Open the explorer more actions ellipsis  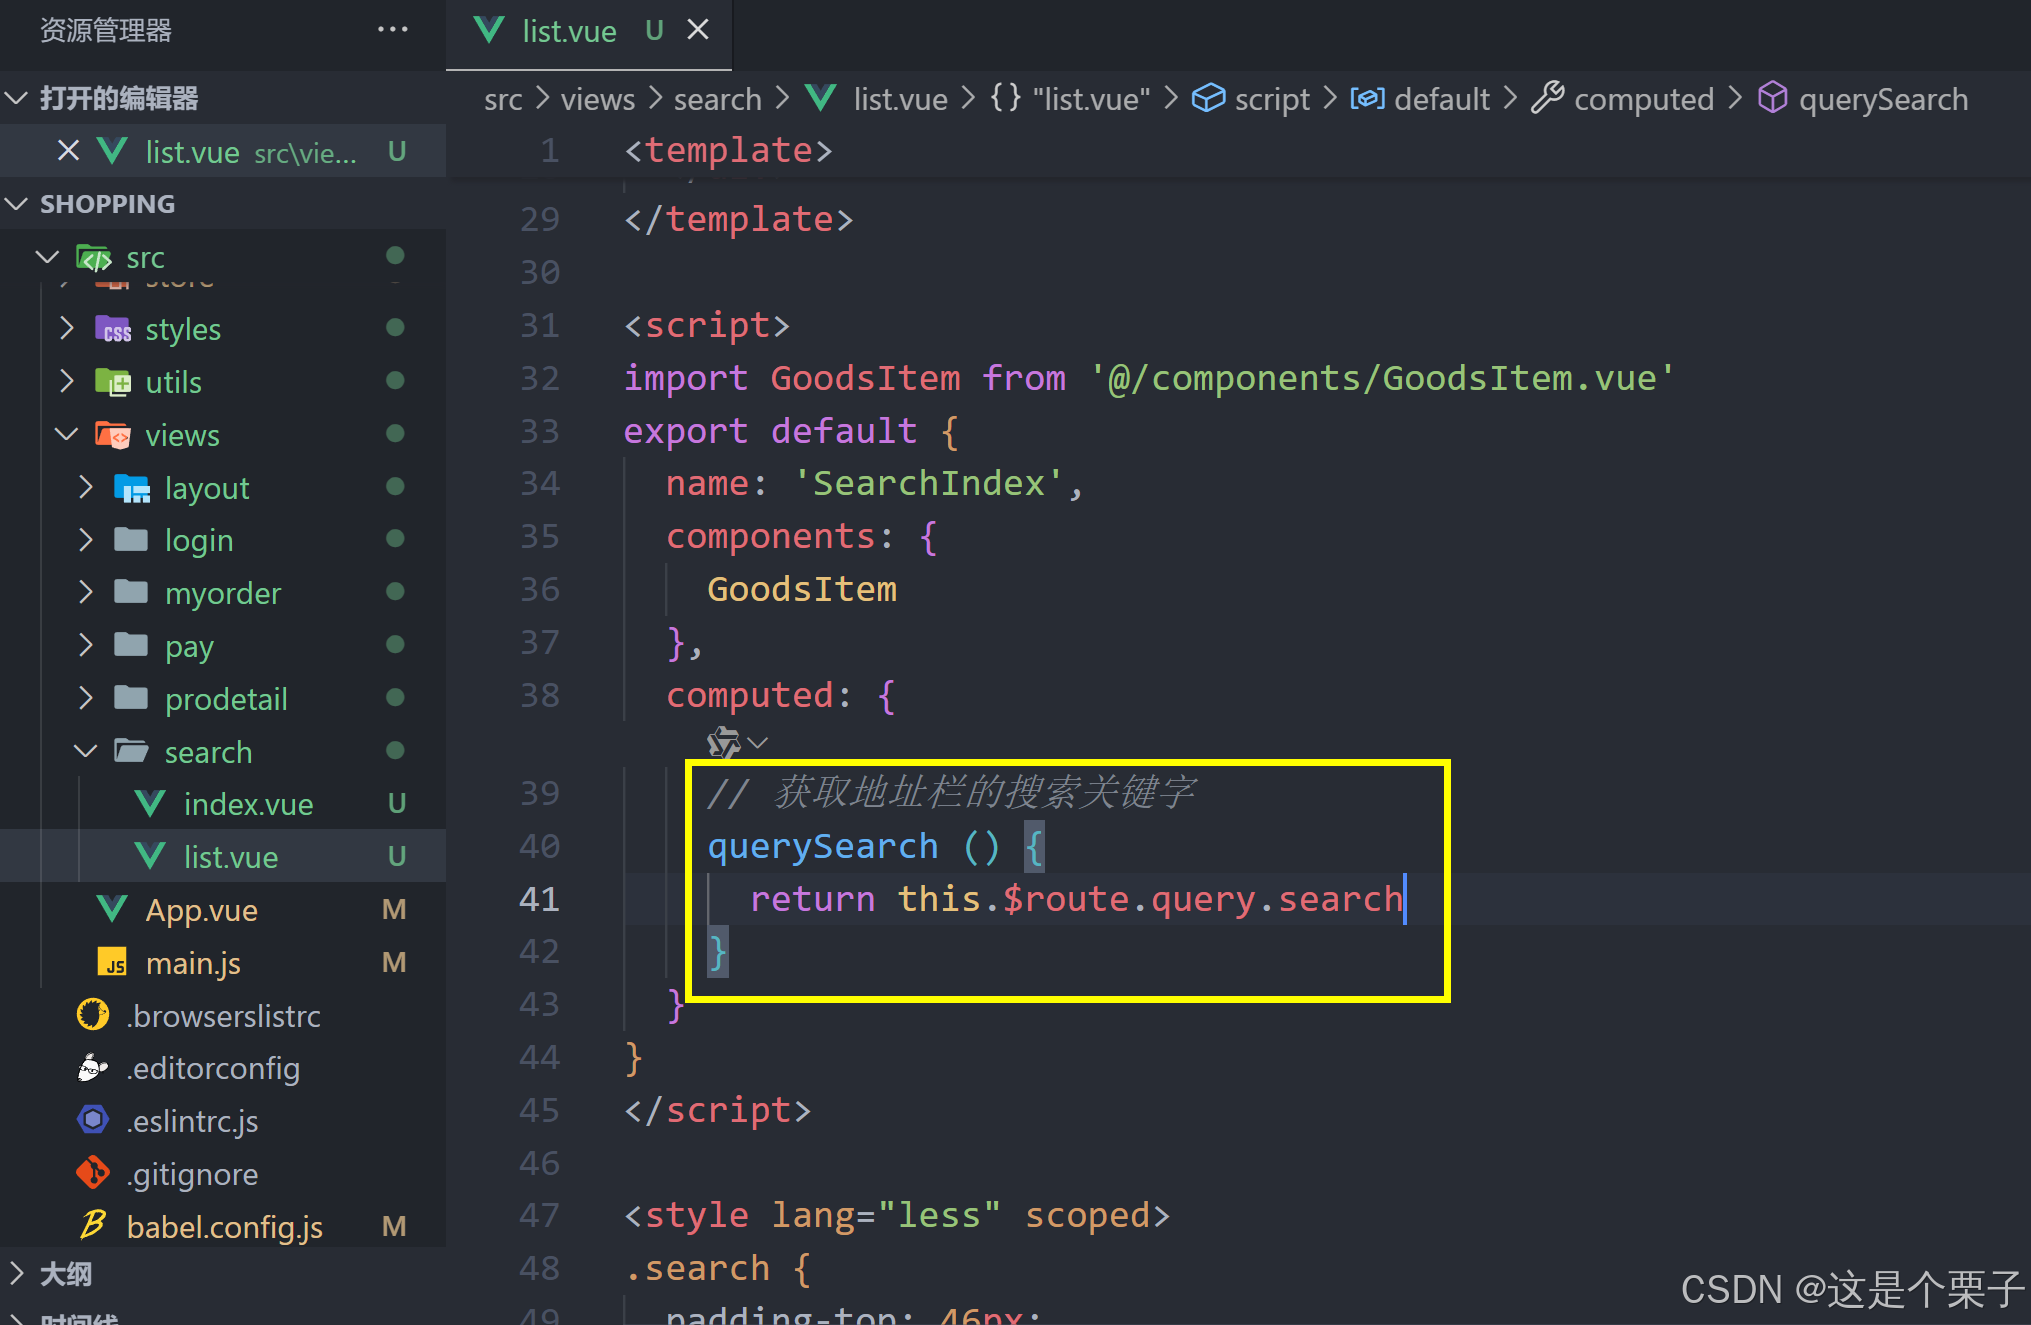[392, 30]
